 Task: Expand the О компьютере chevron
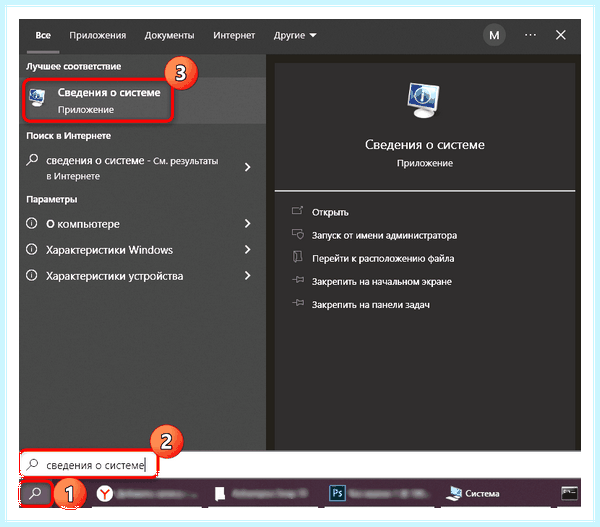tap(248, 224)
